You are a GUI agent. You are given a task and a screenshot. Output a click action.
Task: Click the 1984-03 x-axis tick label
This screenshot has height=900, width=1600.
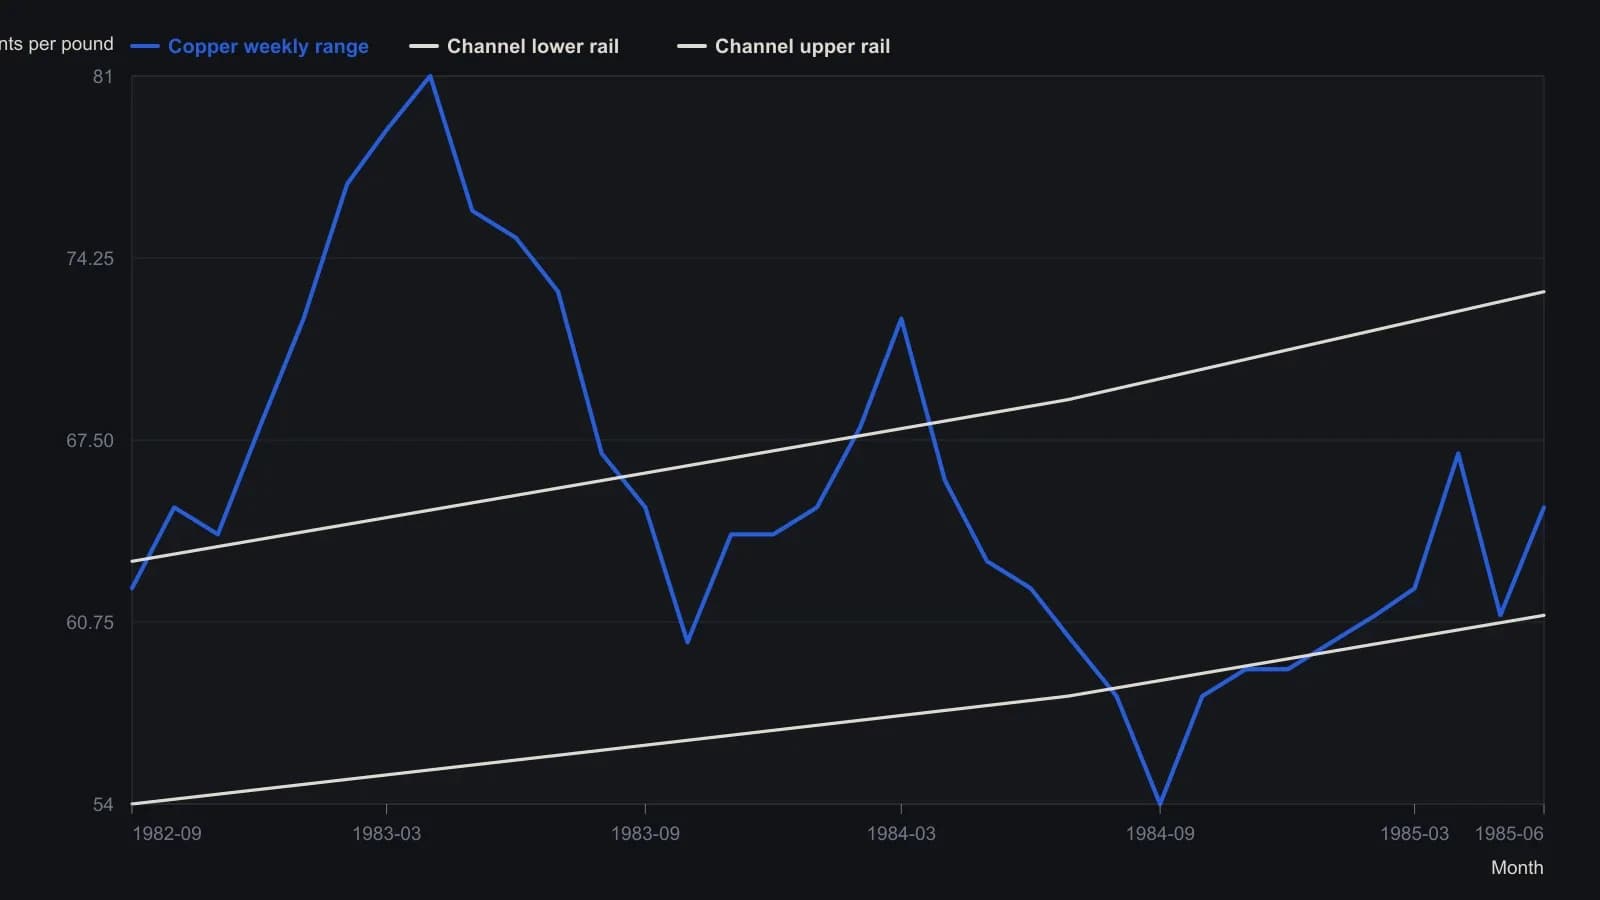click(x=901, y=833)
